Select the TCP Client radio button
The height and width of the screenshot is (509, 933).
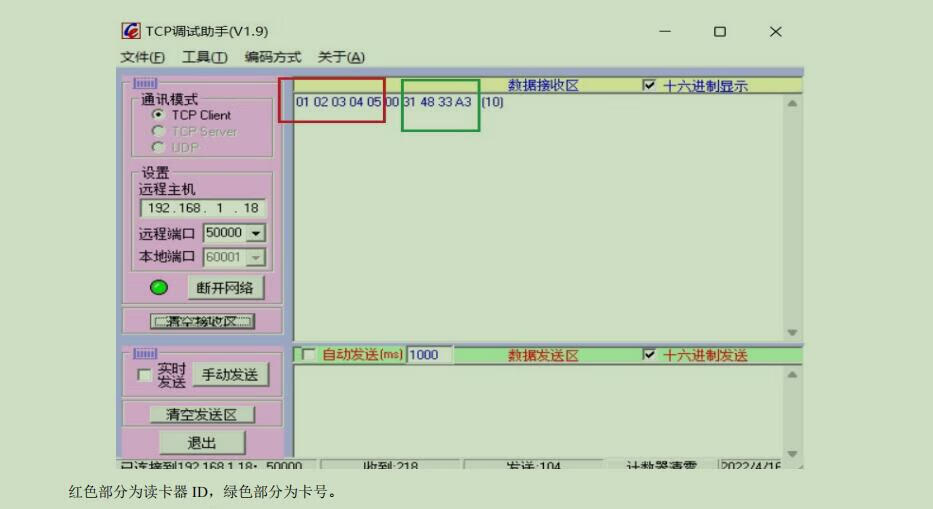tap(158, 115)
